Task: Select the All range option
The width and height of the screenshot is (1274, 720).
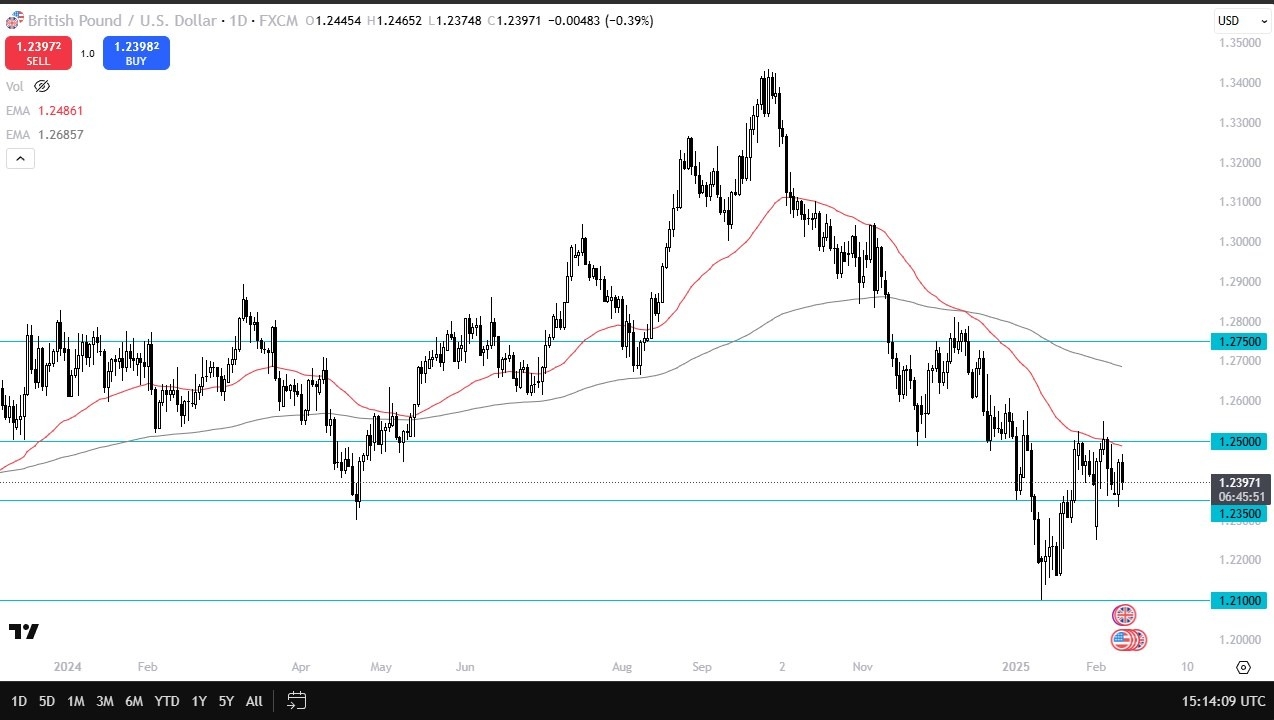Action: [x=253, y=701]
